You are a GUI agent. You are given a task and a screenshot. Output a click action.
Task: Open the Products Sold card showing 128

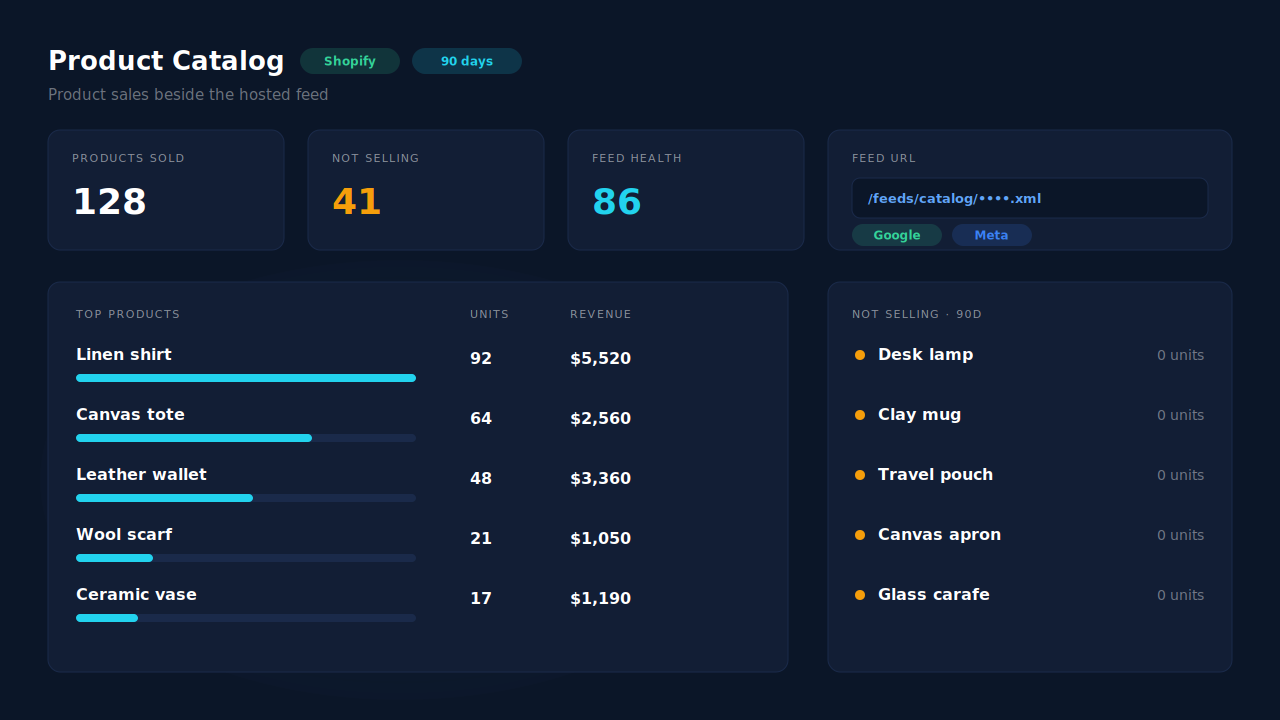tap(166, 190)
